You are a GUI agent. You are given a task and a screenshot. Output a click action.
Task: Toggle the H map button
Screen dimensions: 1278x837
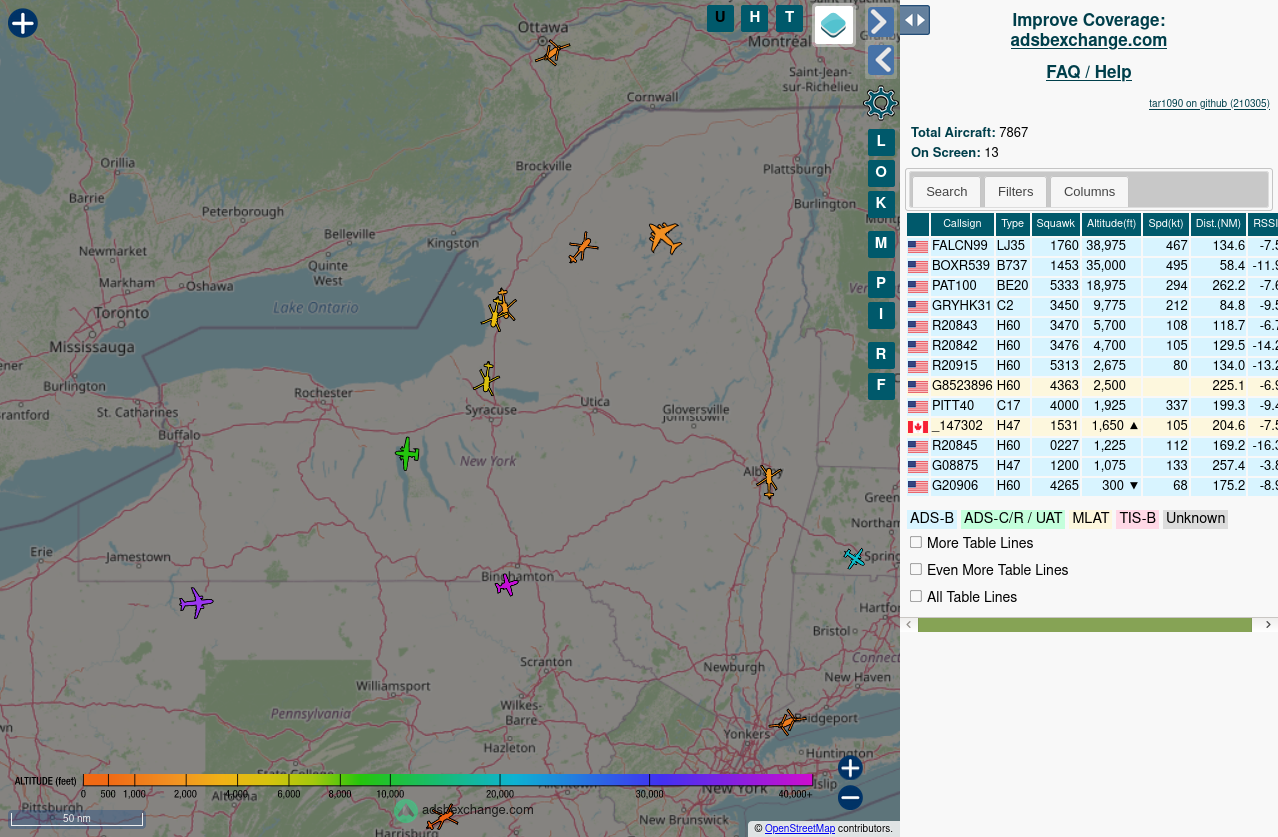(x=755, y=17)
